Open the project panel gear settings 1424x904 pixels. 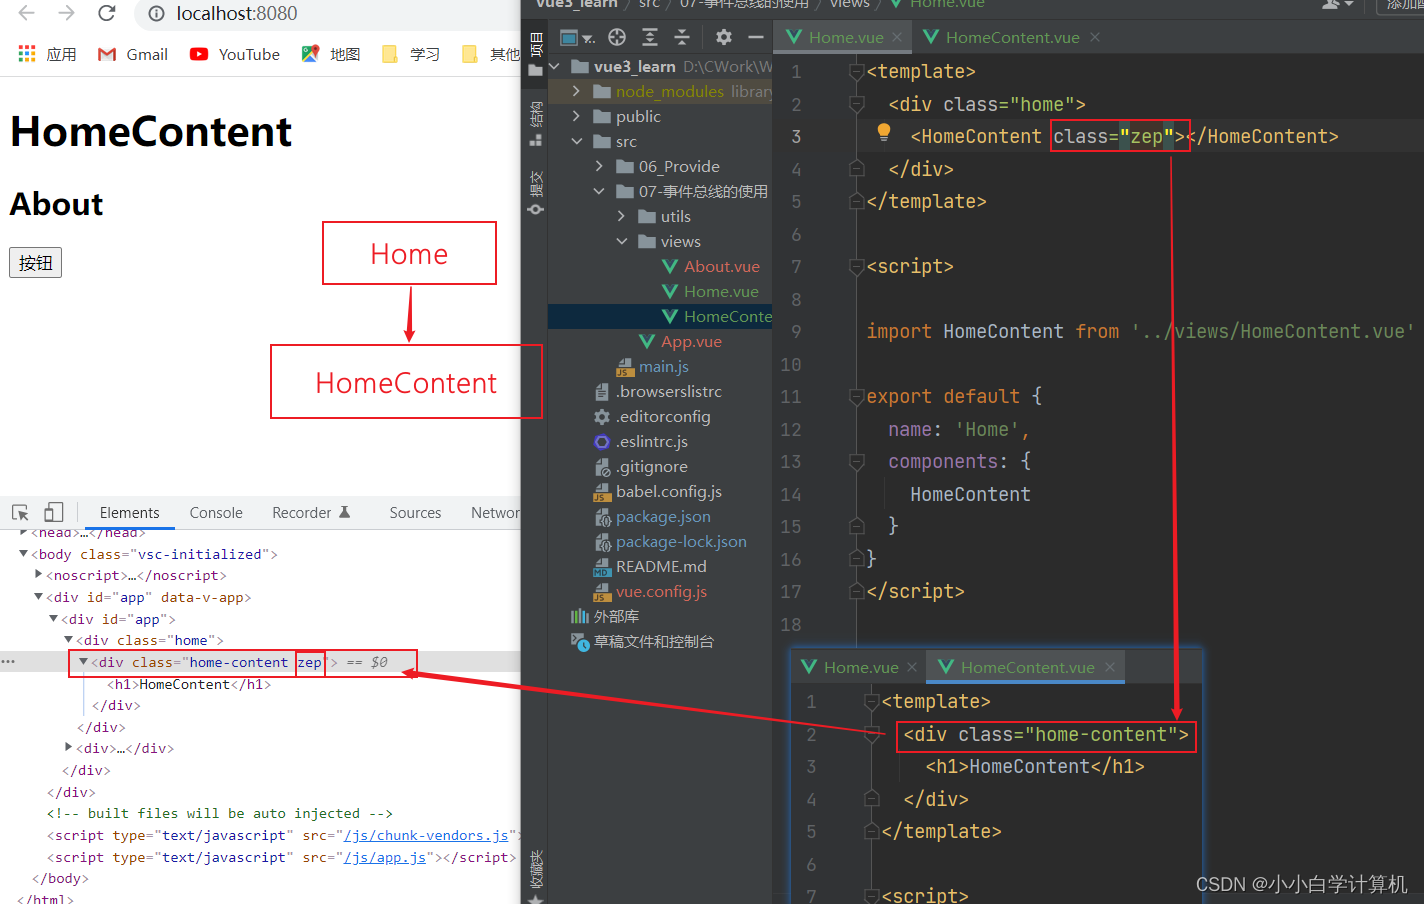pos(724,37)
